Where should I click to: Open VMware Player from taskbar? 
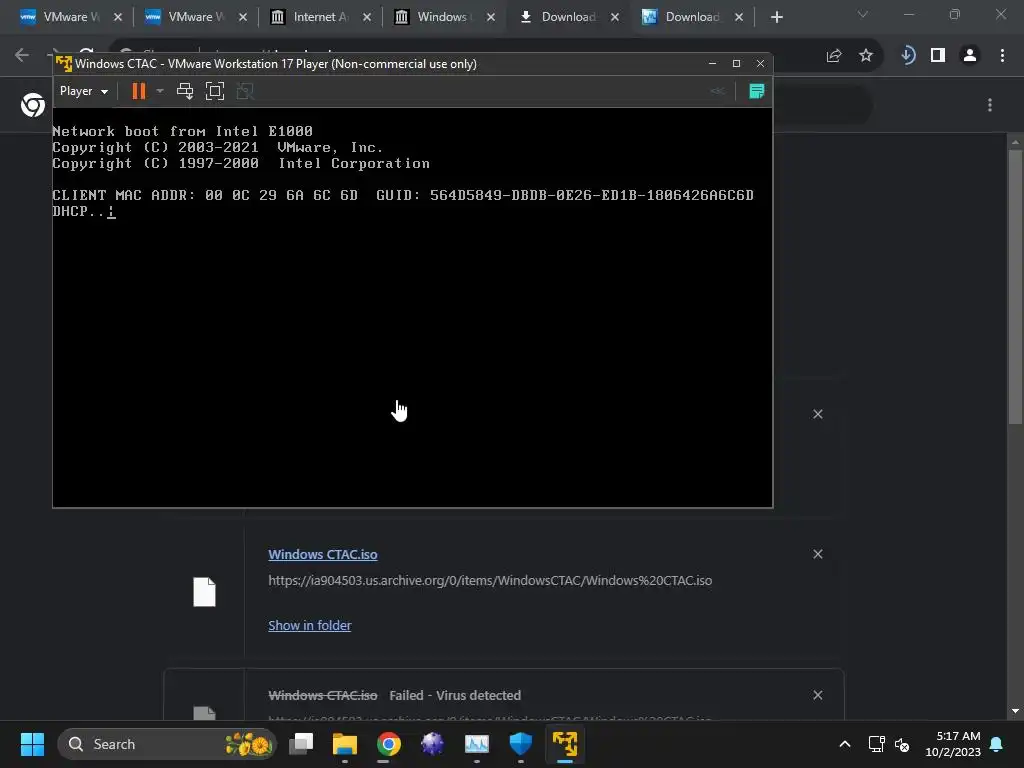[x=565, y=744]
